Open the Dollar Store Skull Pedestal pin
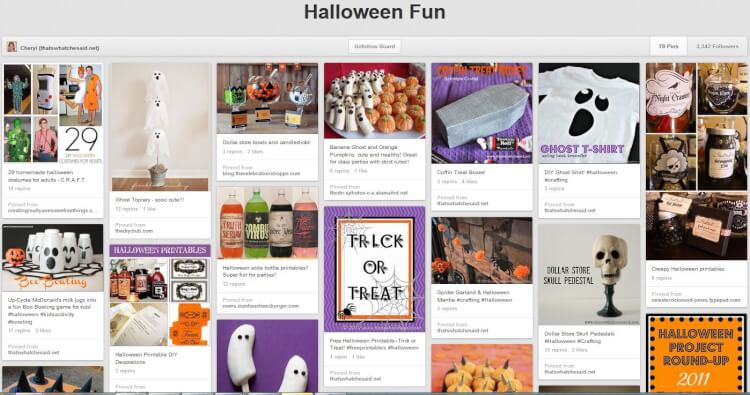The image size is (750, 395). (589, 274)
